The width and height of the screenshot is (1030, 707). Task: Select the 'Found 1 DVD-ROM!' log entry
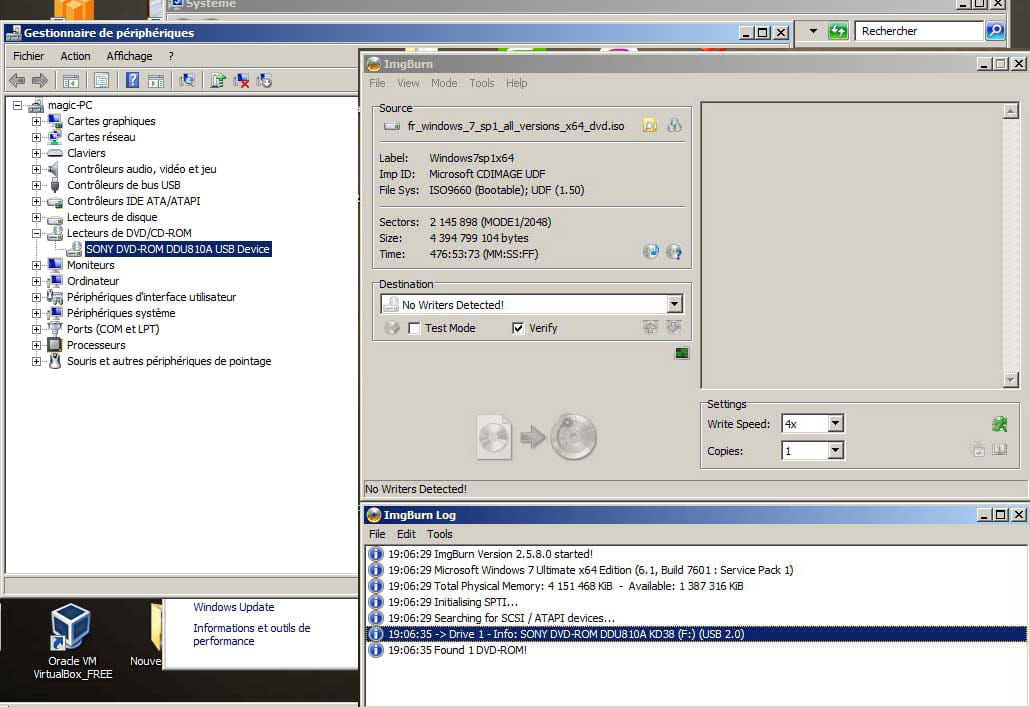tap(457, 650)
